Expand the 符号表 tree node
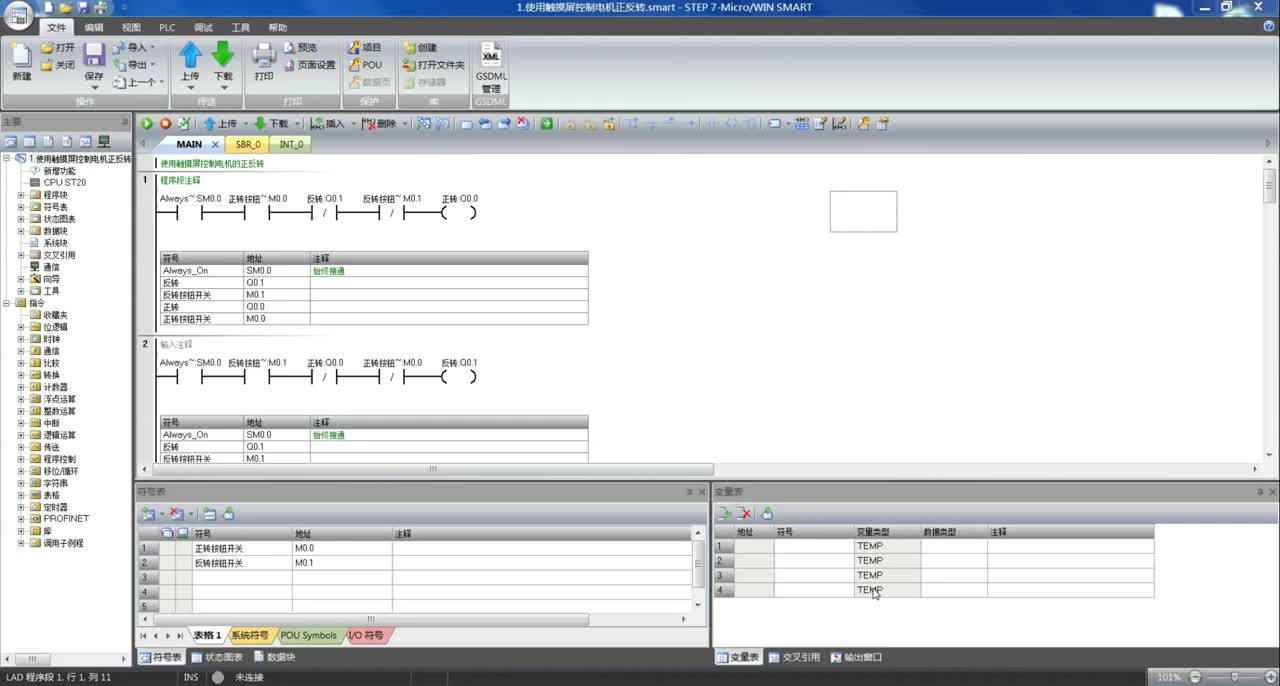 tap(21, 207)
